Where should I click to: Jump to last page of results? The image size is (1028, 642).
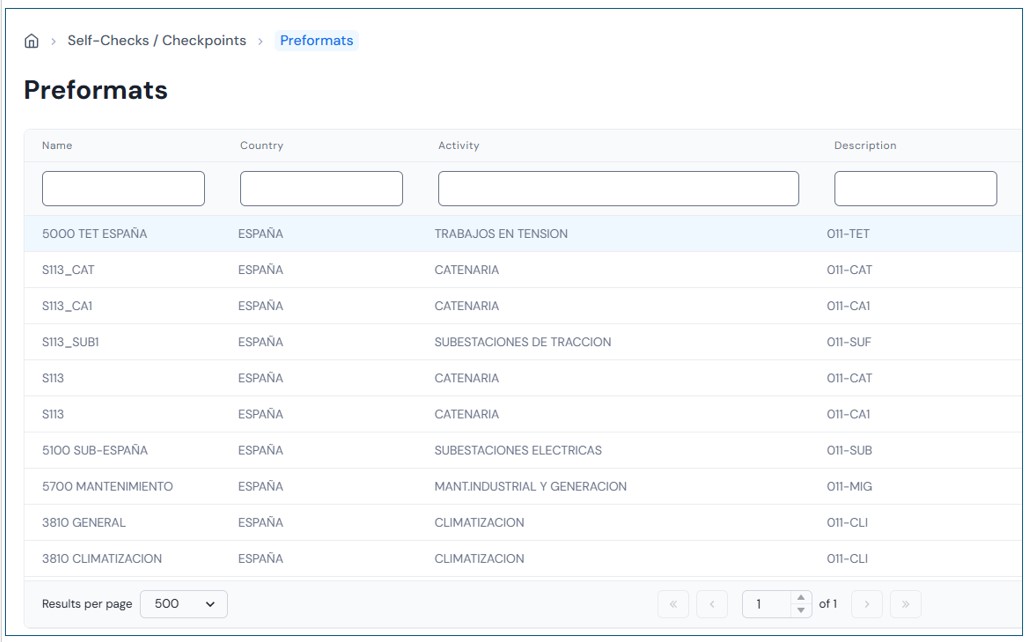point(905,604)
